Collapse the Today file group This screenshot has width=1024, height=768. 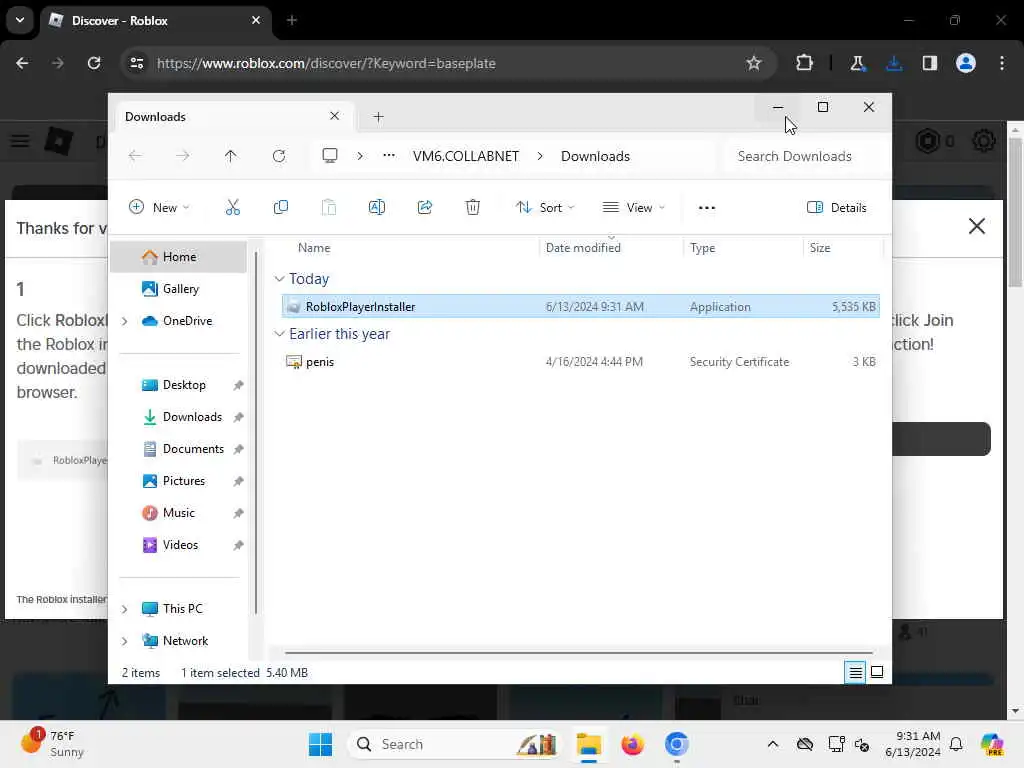(x=280, y=279)
